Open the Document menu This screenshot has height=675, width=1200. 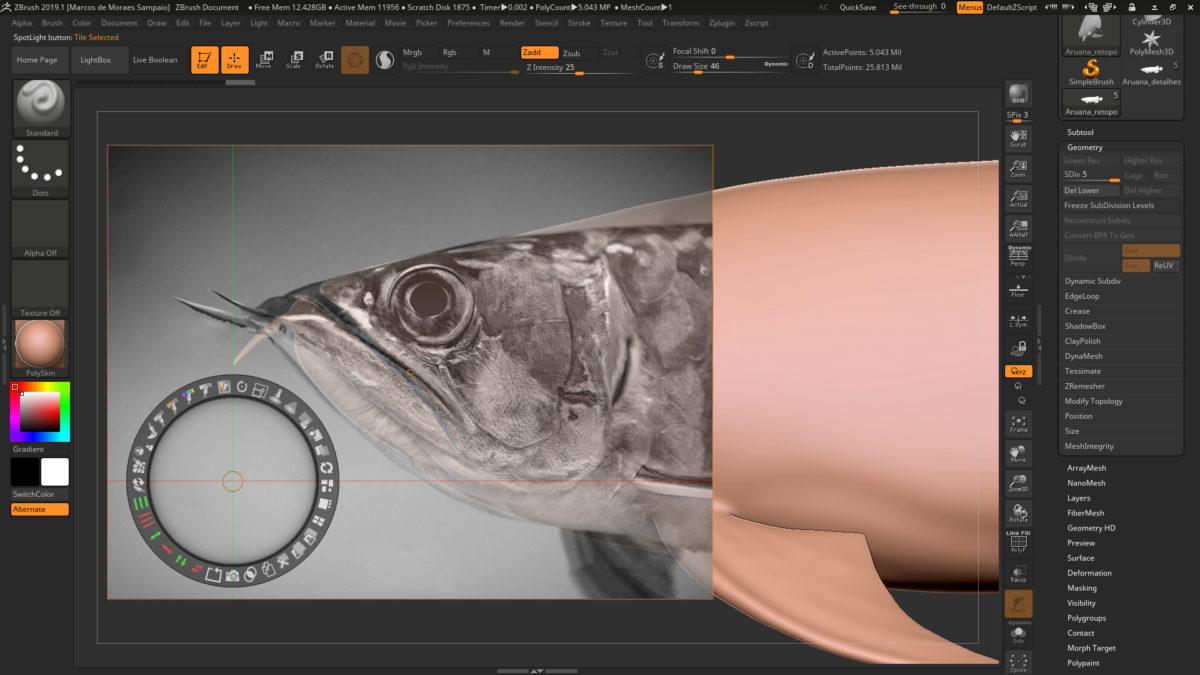click(x=119, y=22)
